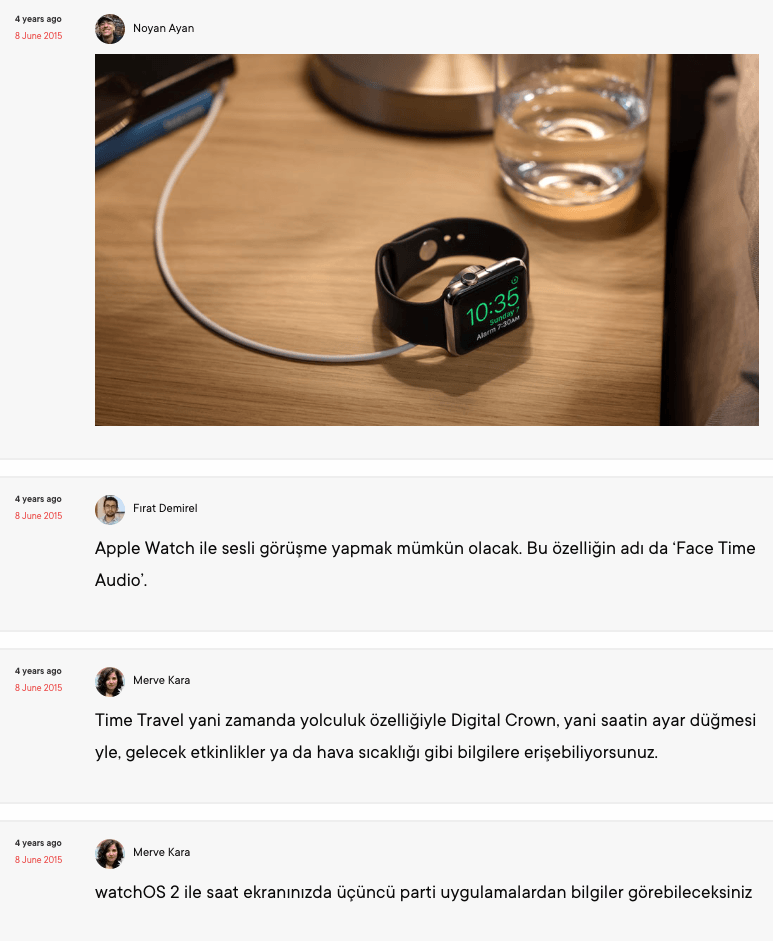
Task: Open author name Fırat Demirel
Action: pyautogui.click(x=165, y=508)
